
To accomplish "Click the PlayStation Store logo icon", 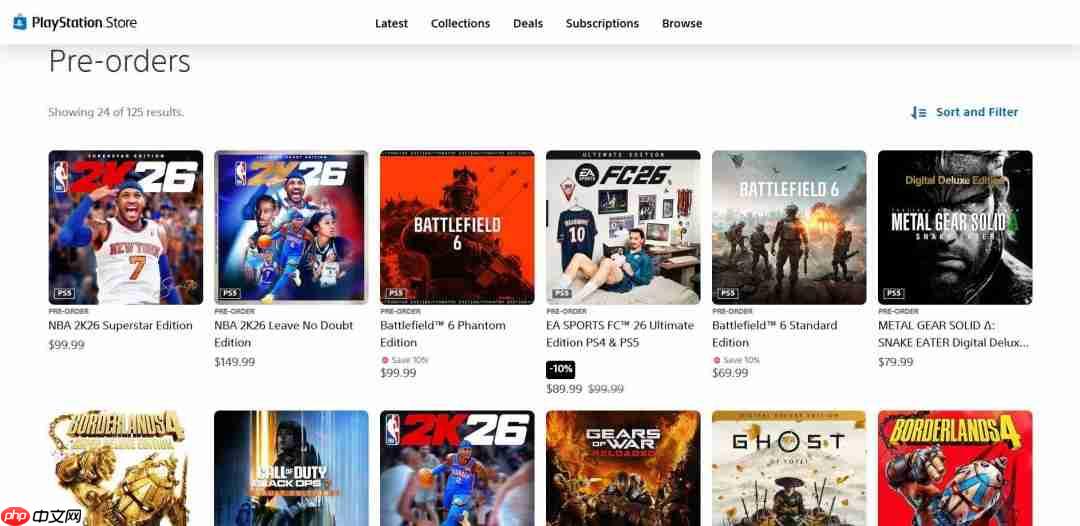I will [20, 23].
